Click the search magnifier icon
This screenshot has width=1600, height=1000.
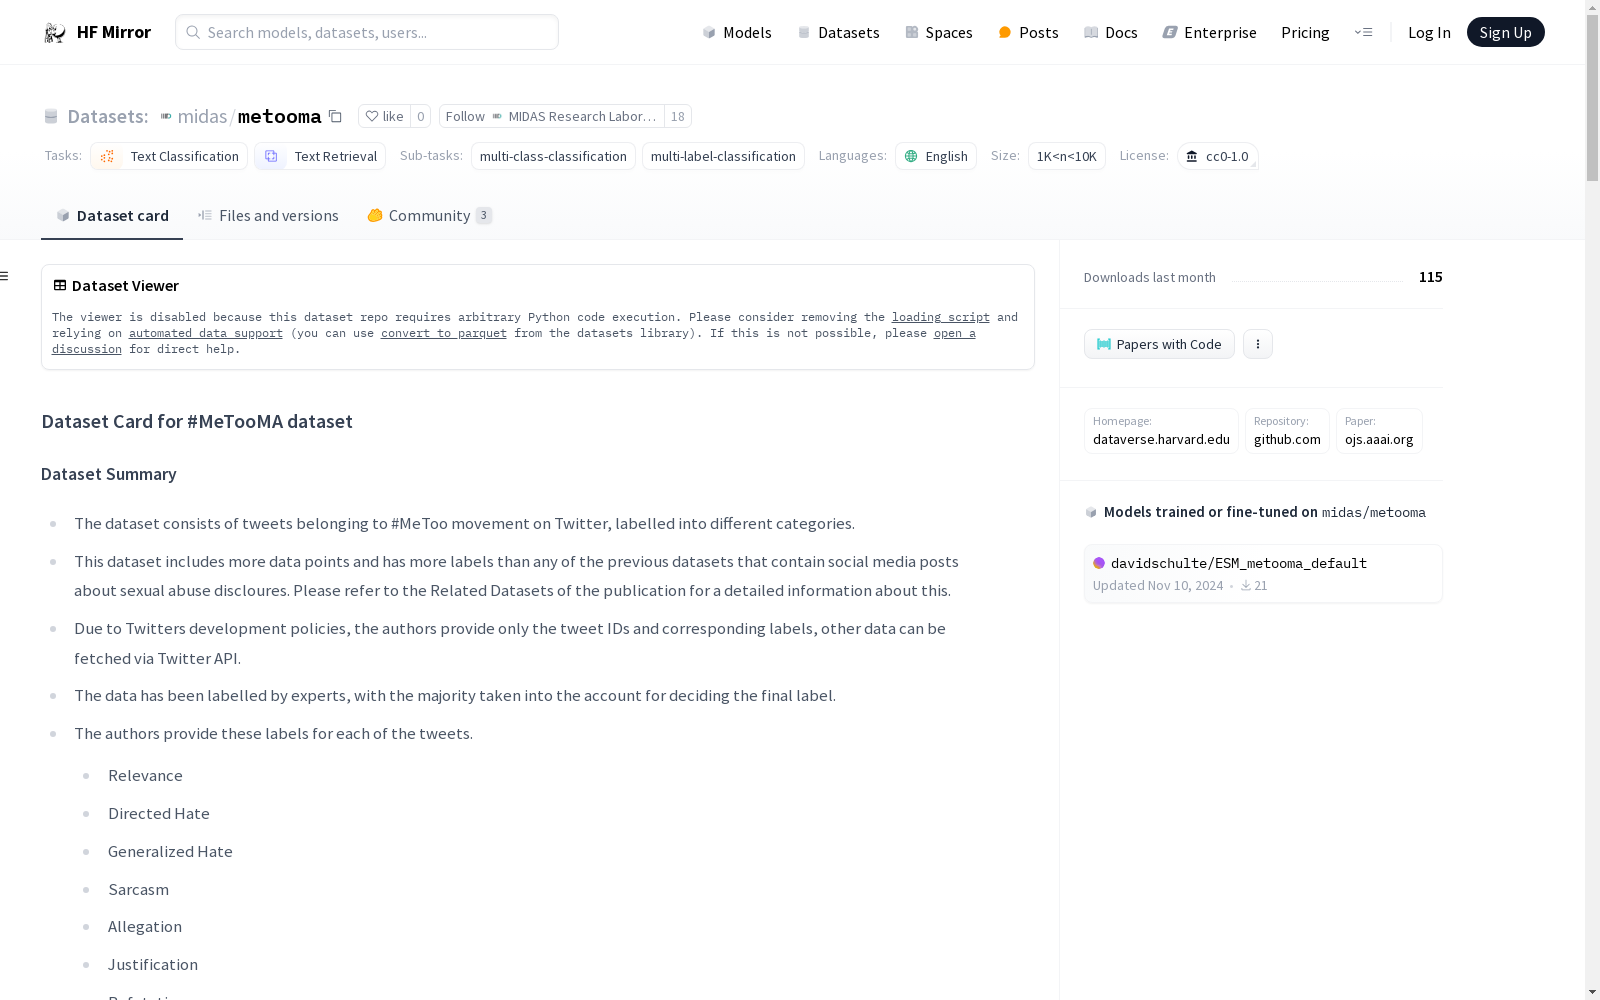pos(193,32)
